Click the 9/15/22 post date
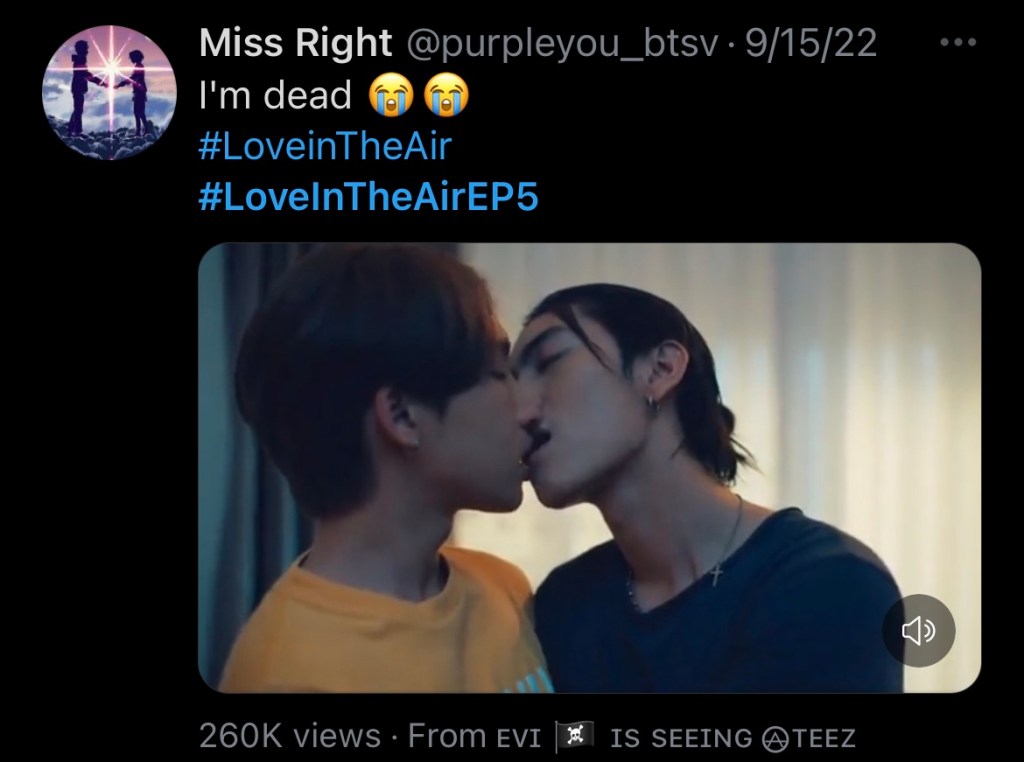1024x762 pixels. pyautogui.click(x=810, y=43)
